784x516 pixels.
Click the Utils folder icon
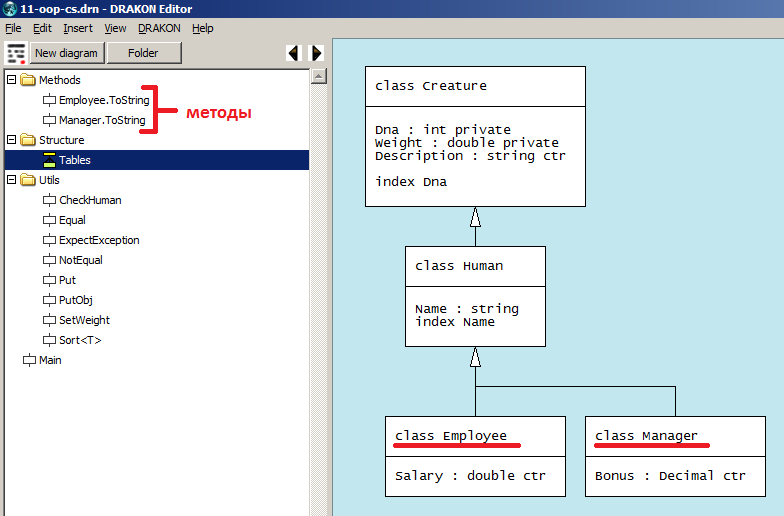(x=28, y=180)
